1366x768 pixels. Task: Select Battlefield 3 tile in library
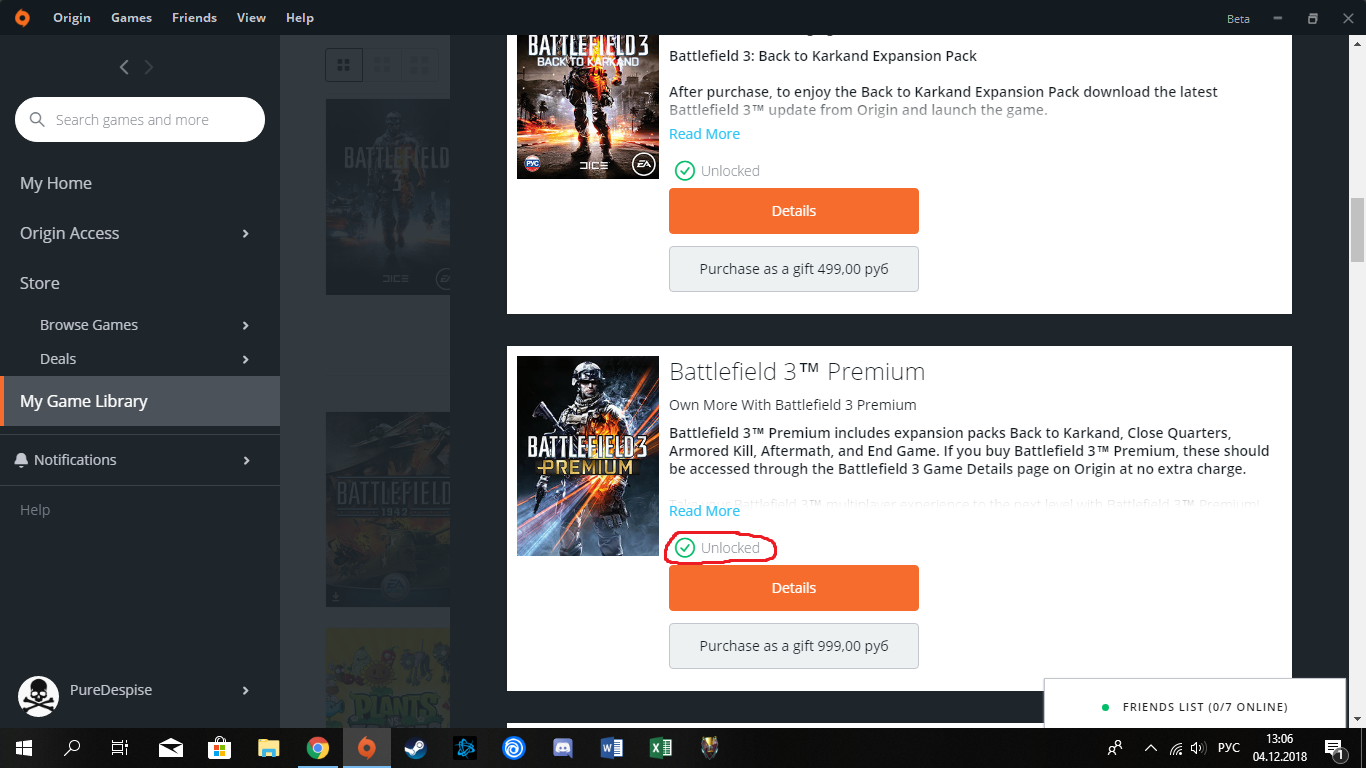(x=388, y=196)
